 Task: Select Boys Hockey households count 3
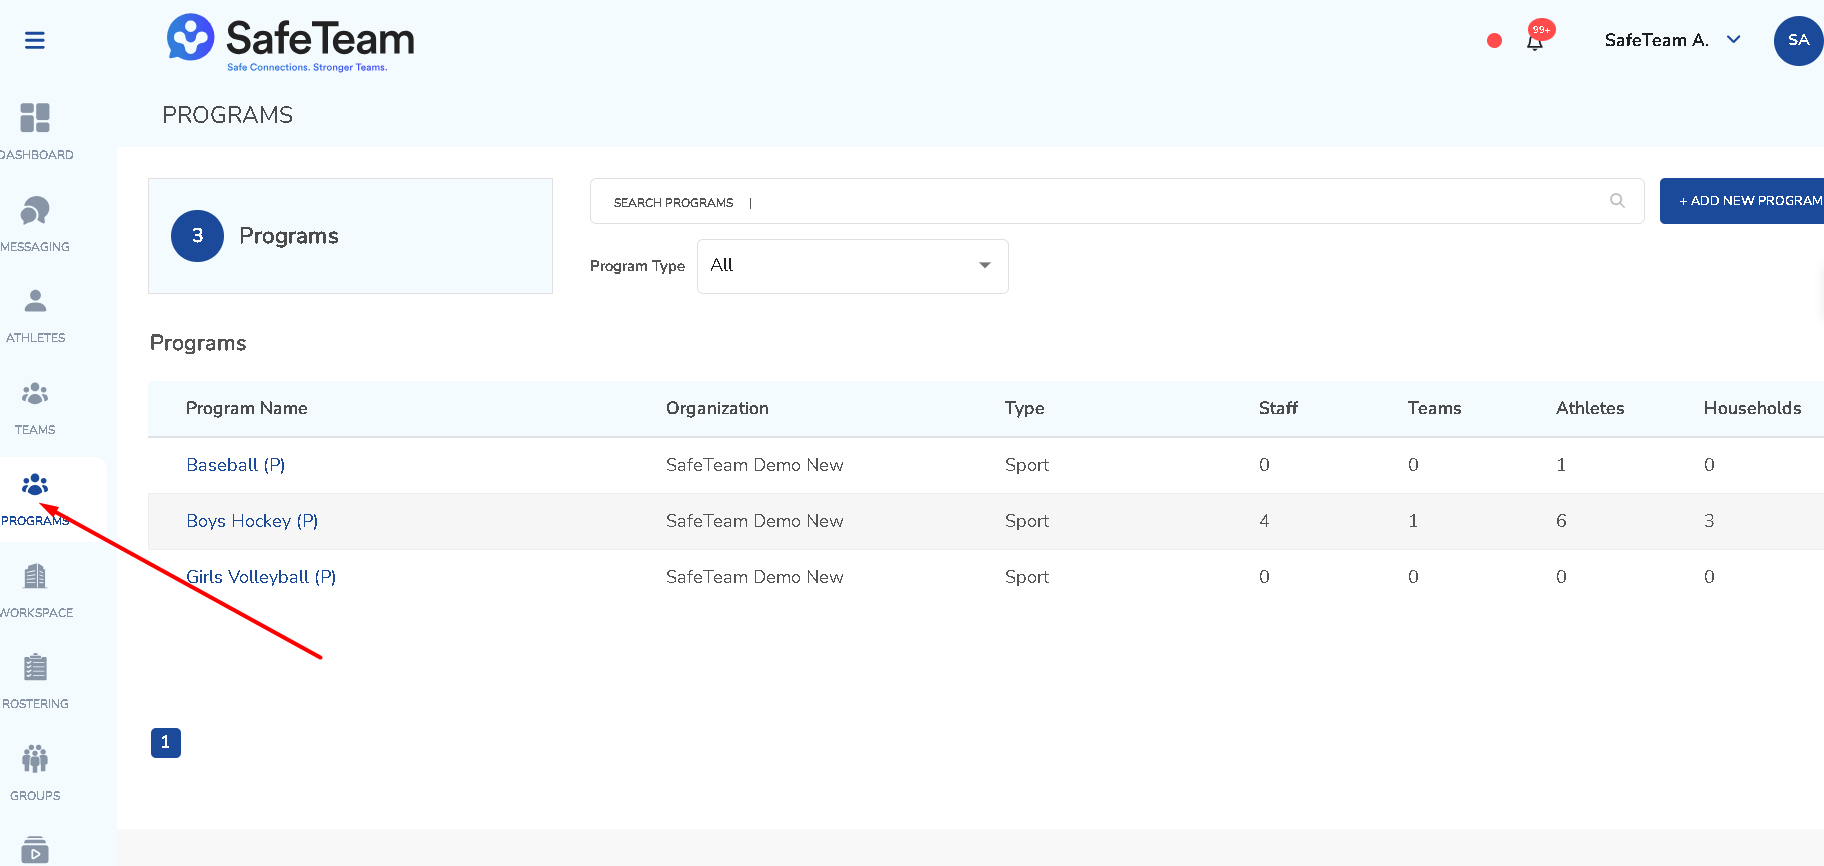[1709, 521]
